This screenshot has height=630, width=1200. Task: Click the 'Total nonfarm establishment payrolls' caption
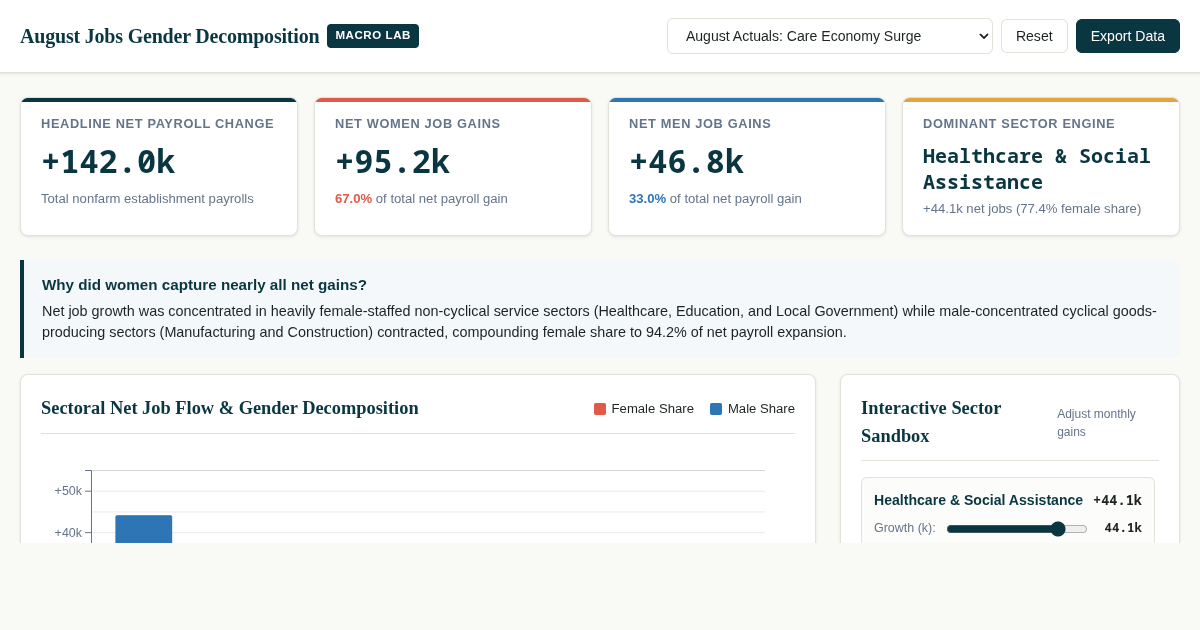(147, 199)
